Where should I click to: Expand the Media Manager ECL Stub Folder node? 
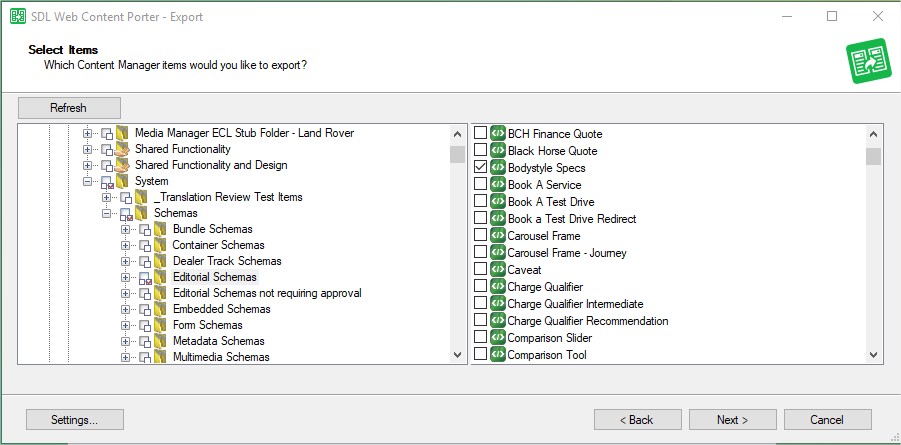(87, 133)
